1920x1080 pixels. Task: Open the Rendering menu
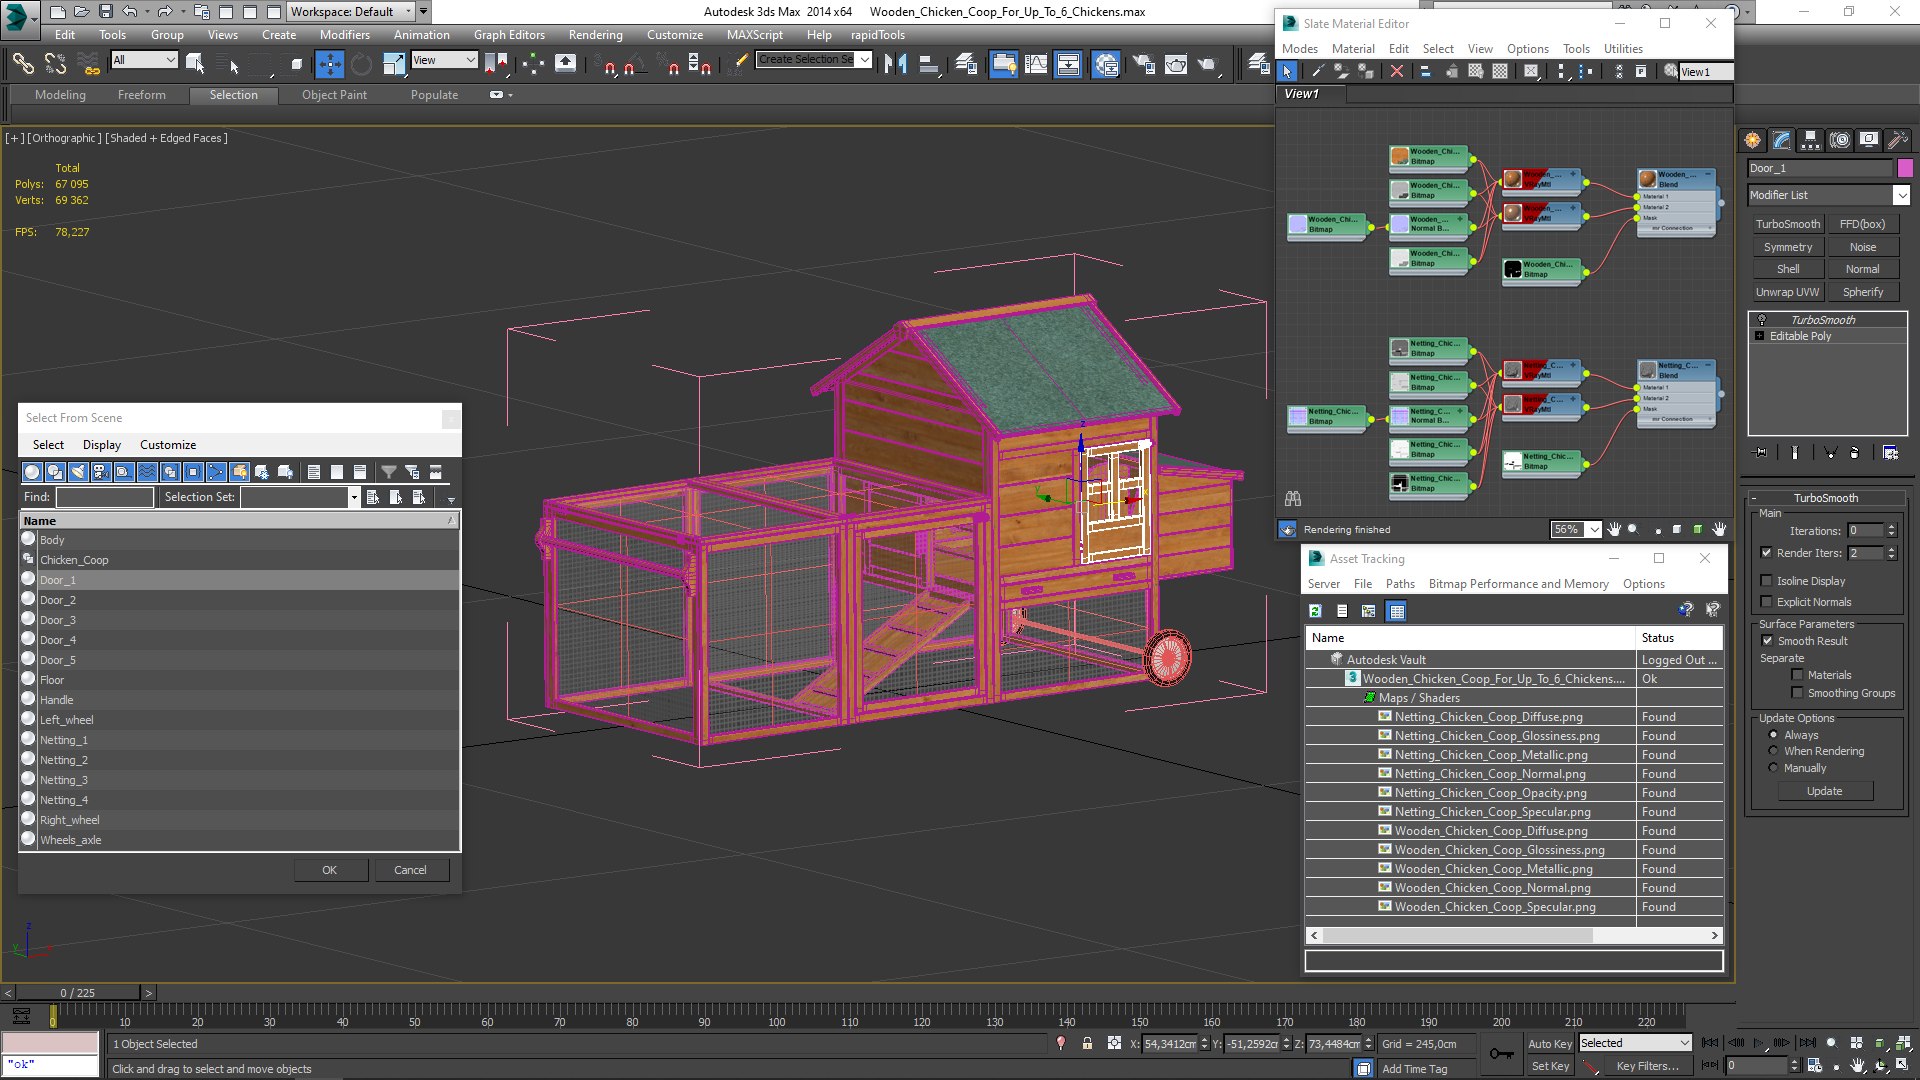click(x=595, y=34)
